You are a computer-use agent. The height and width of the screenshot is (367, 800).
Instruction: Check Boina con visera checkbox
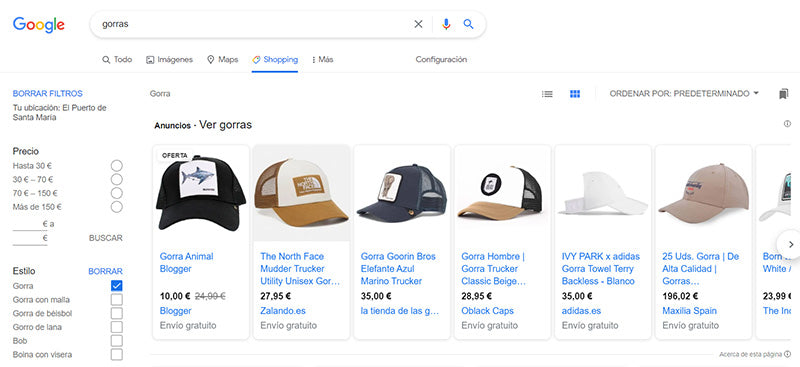(x=117, y=354)
